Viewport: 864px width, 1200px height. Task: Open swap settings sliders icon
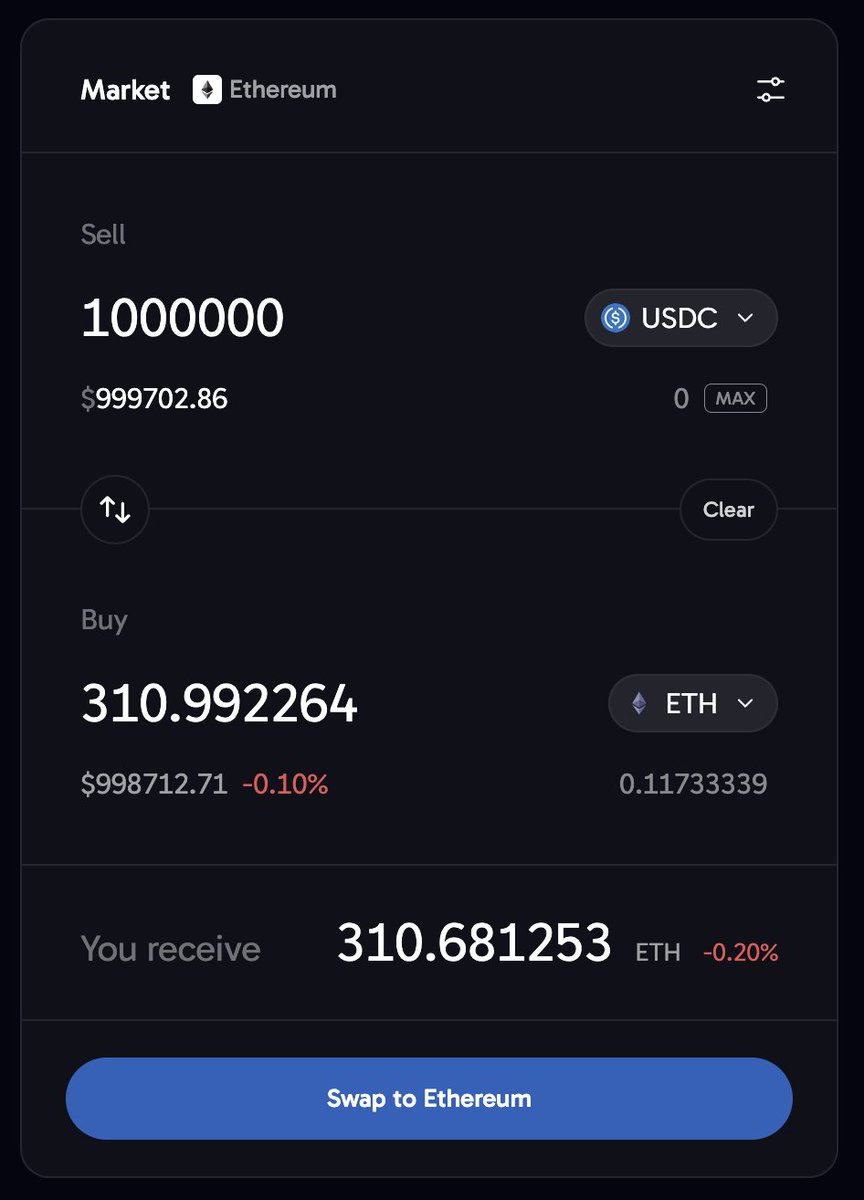click(770, 90)
